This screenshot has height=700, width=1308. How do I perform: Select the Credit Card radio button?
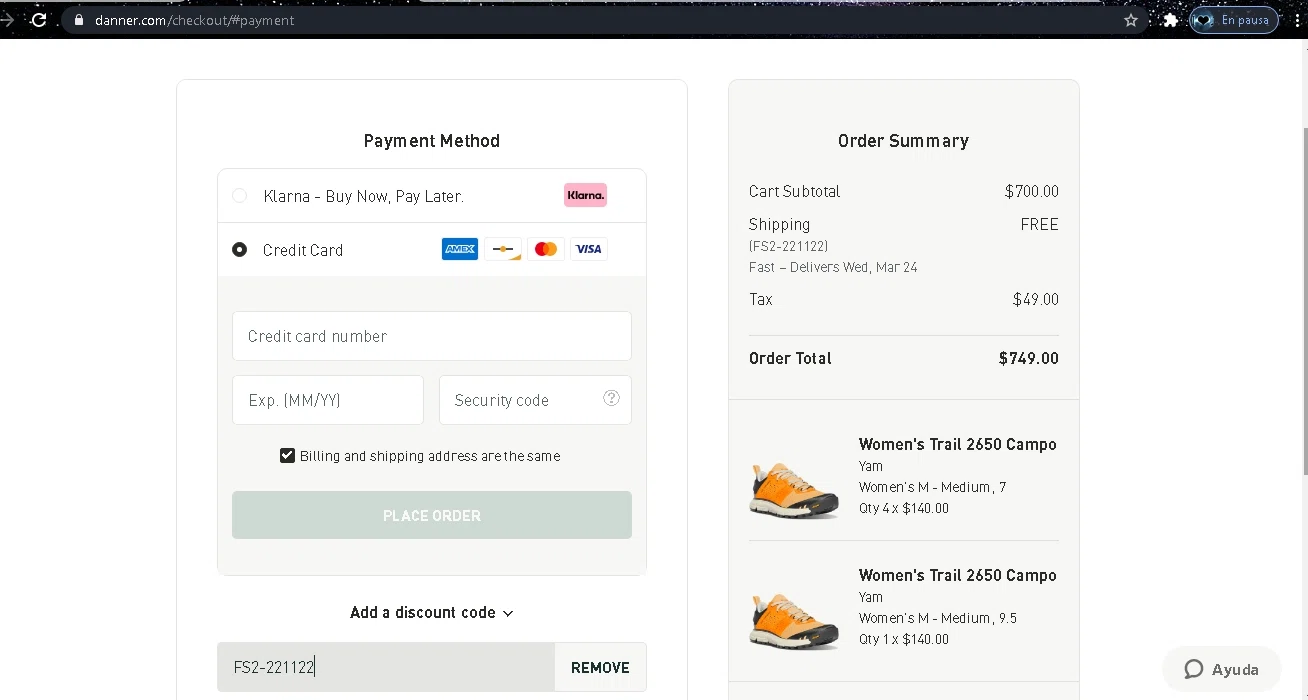point(240,250)
